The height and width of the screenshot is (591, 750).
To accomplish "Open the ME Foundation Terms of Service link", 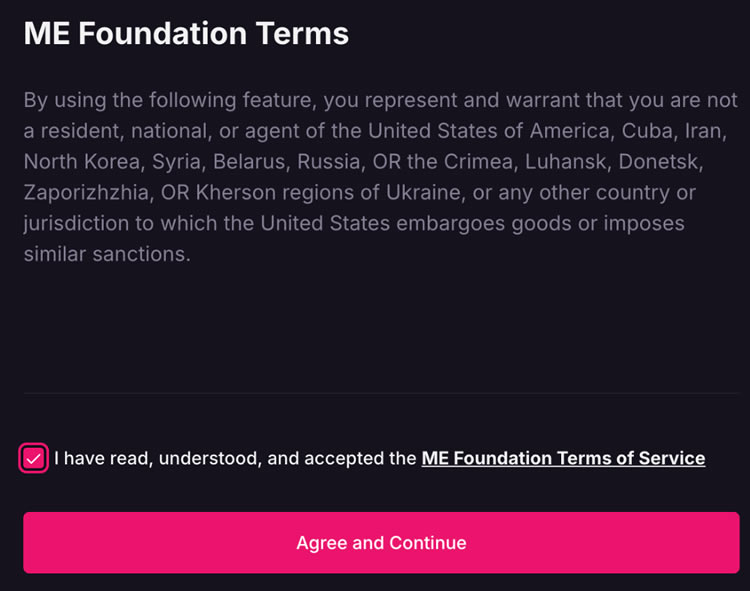I will tap(563, 459).
